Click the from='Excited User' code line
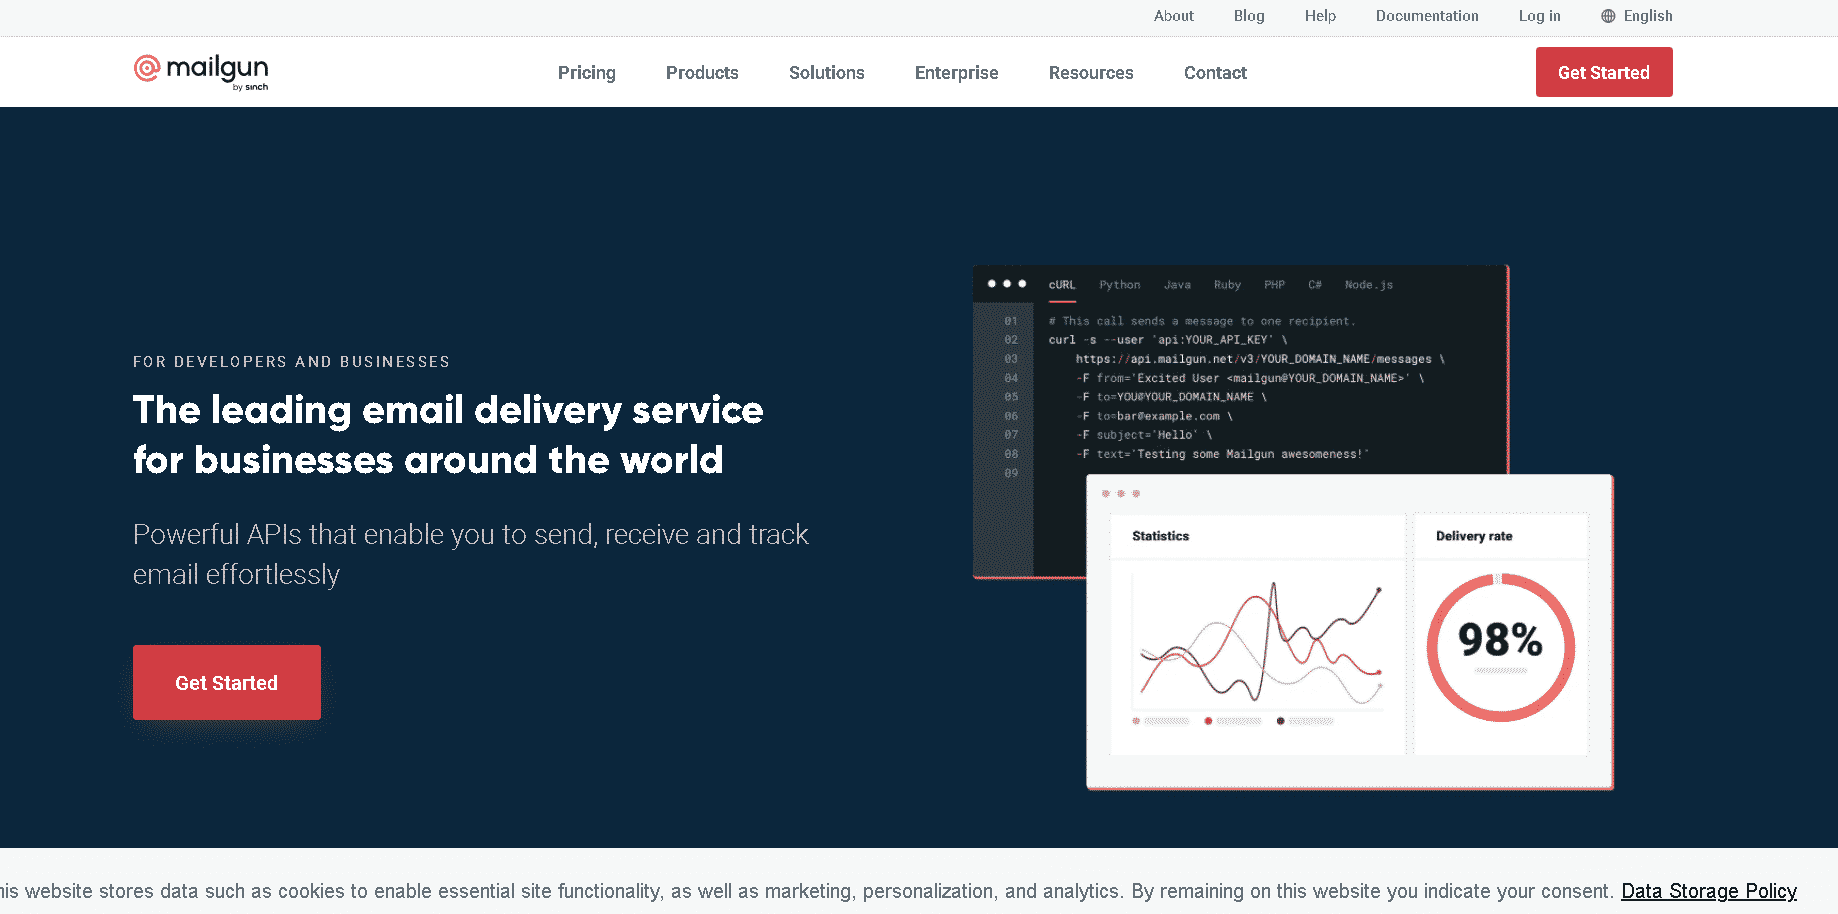 pyautogui.click(x=1250, y=378)
